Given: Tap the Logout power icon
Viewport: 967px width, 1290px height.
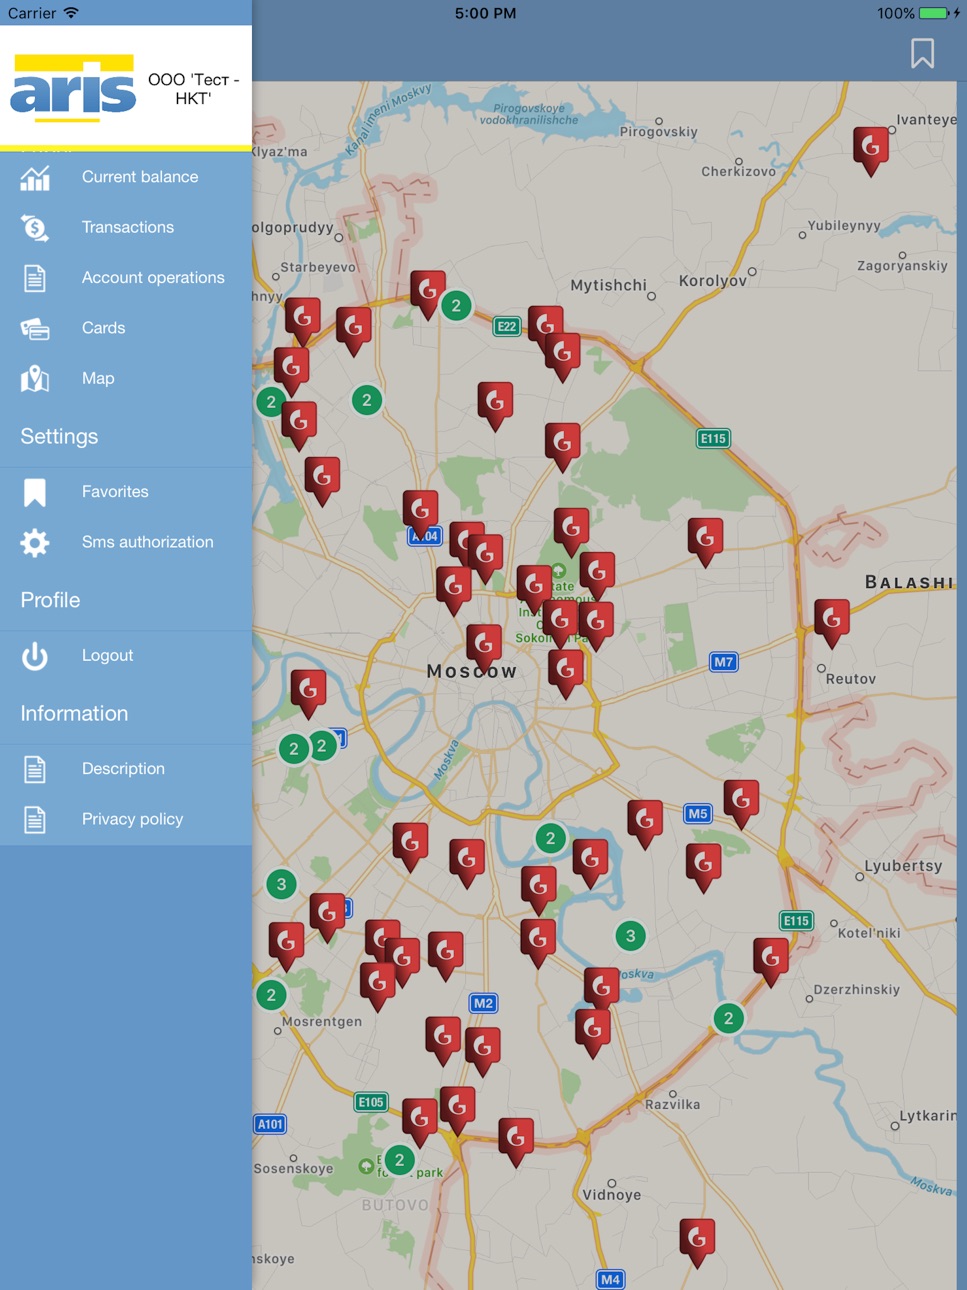Looking at the screenshot, I should click(35, 656).
